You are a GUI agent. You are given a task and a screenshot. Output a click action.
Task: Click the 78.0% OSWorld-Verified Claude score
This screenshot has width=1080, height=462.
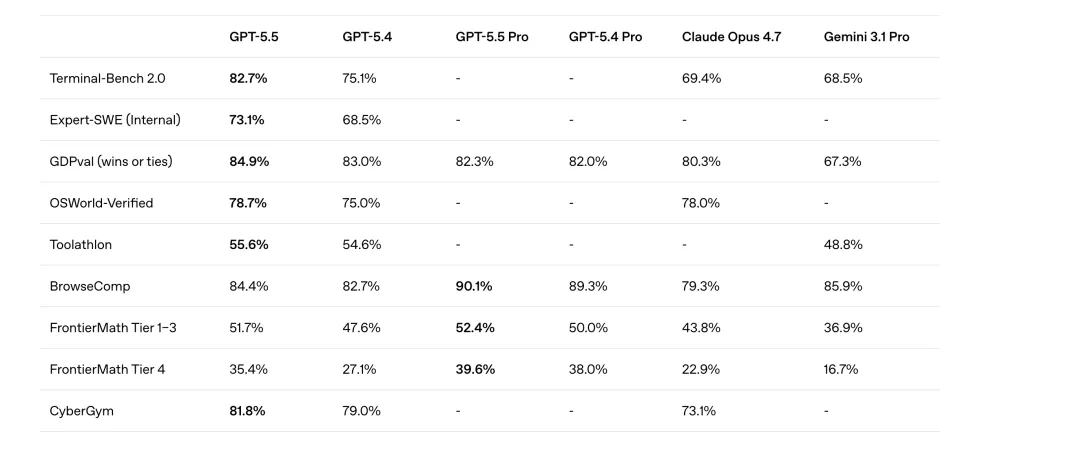point(701,203)
